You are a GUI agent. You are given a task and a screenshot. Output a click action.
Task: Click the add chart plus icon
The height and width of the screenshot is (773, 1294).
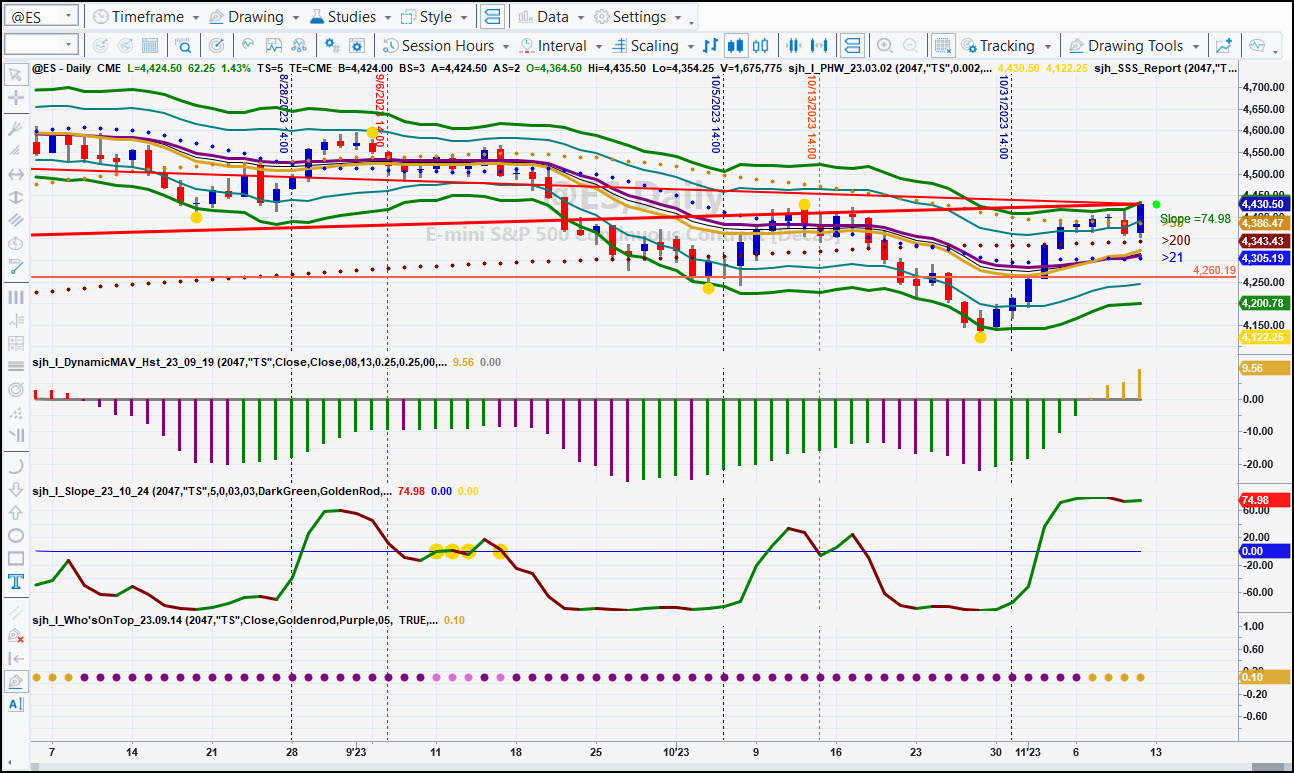(x=1222, y=45)
